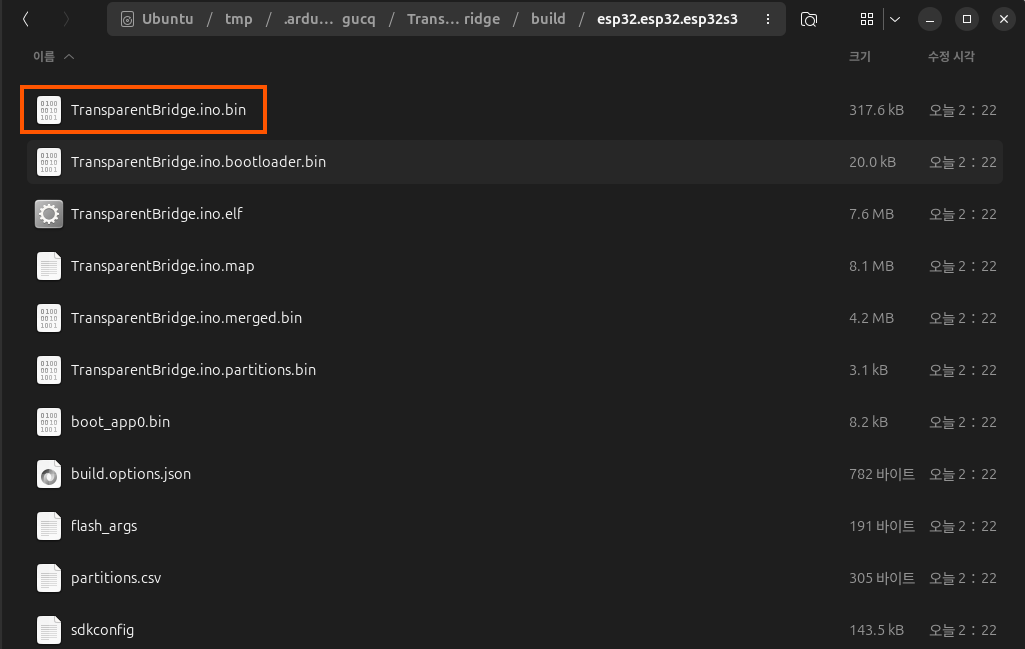The width and height of the screenshot is (1025, 649).
Task: Click the 782 바이트 size value
Action: click(x=881, y=474)
